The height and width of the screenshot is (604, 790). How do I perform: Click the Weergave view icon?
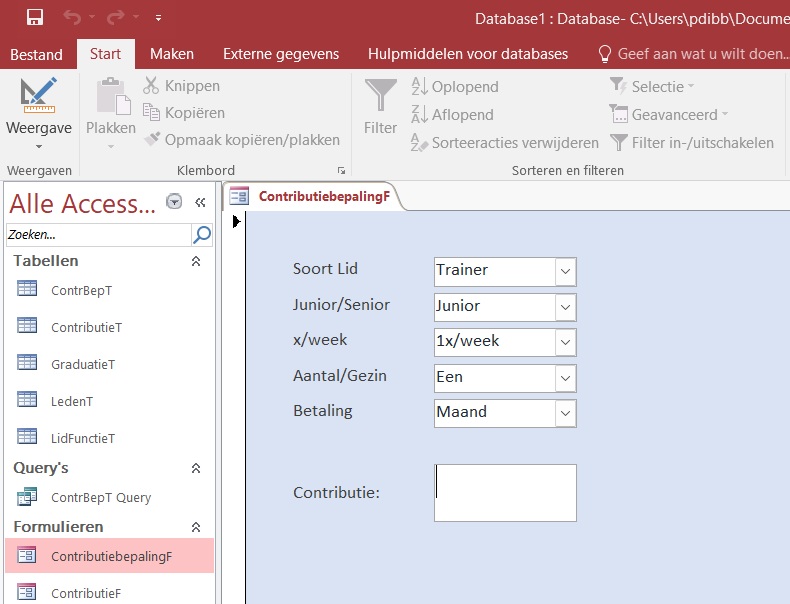point(38,95)
